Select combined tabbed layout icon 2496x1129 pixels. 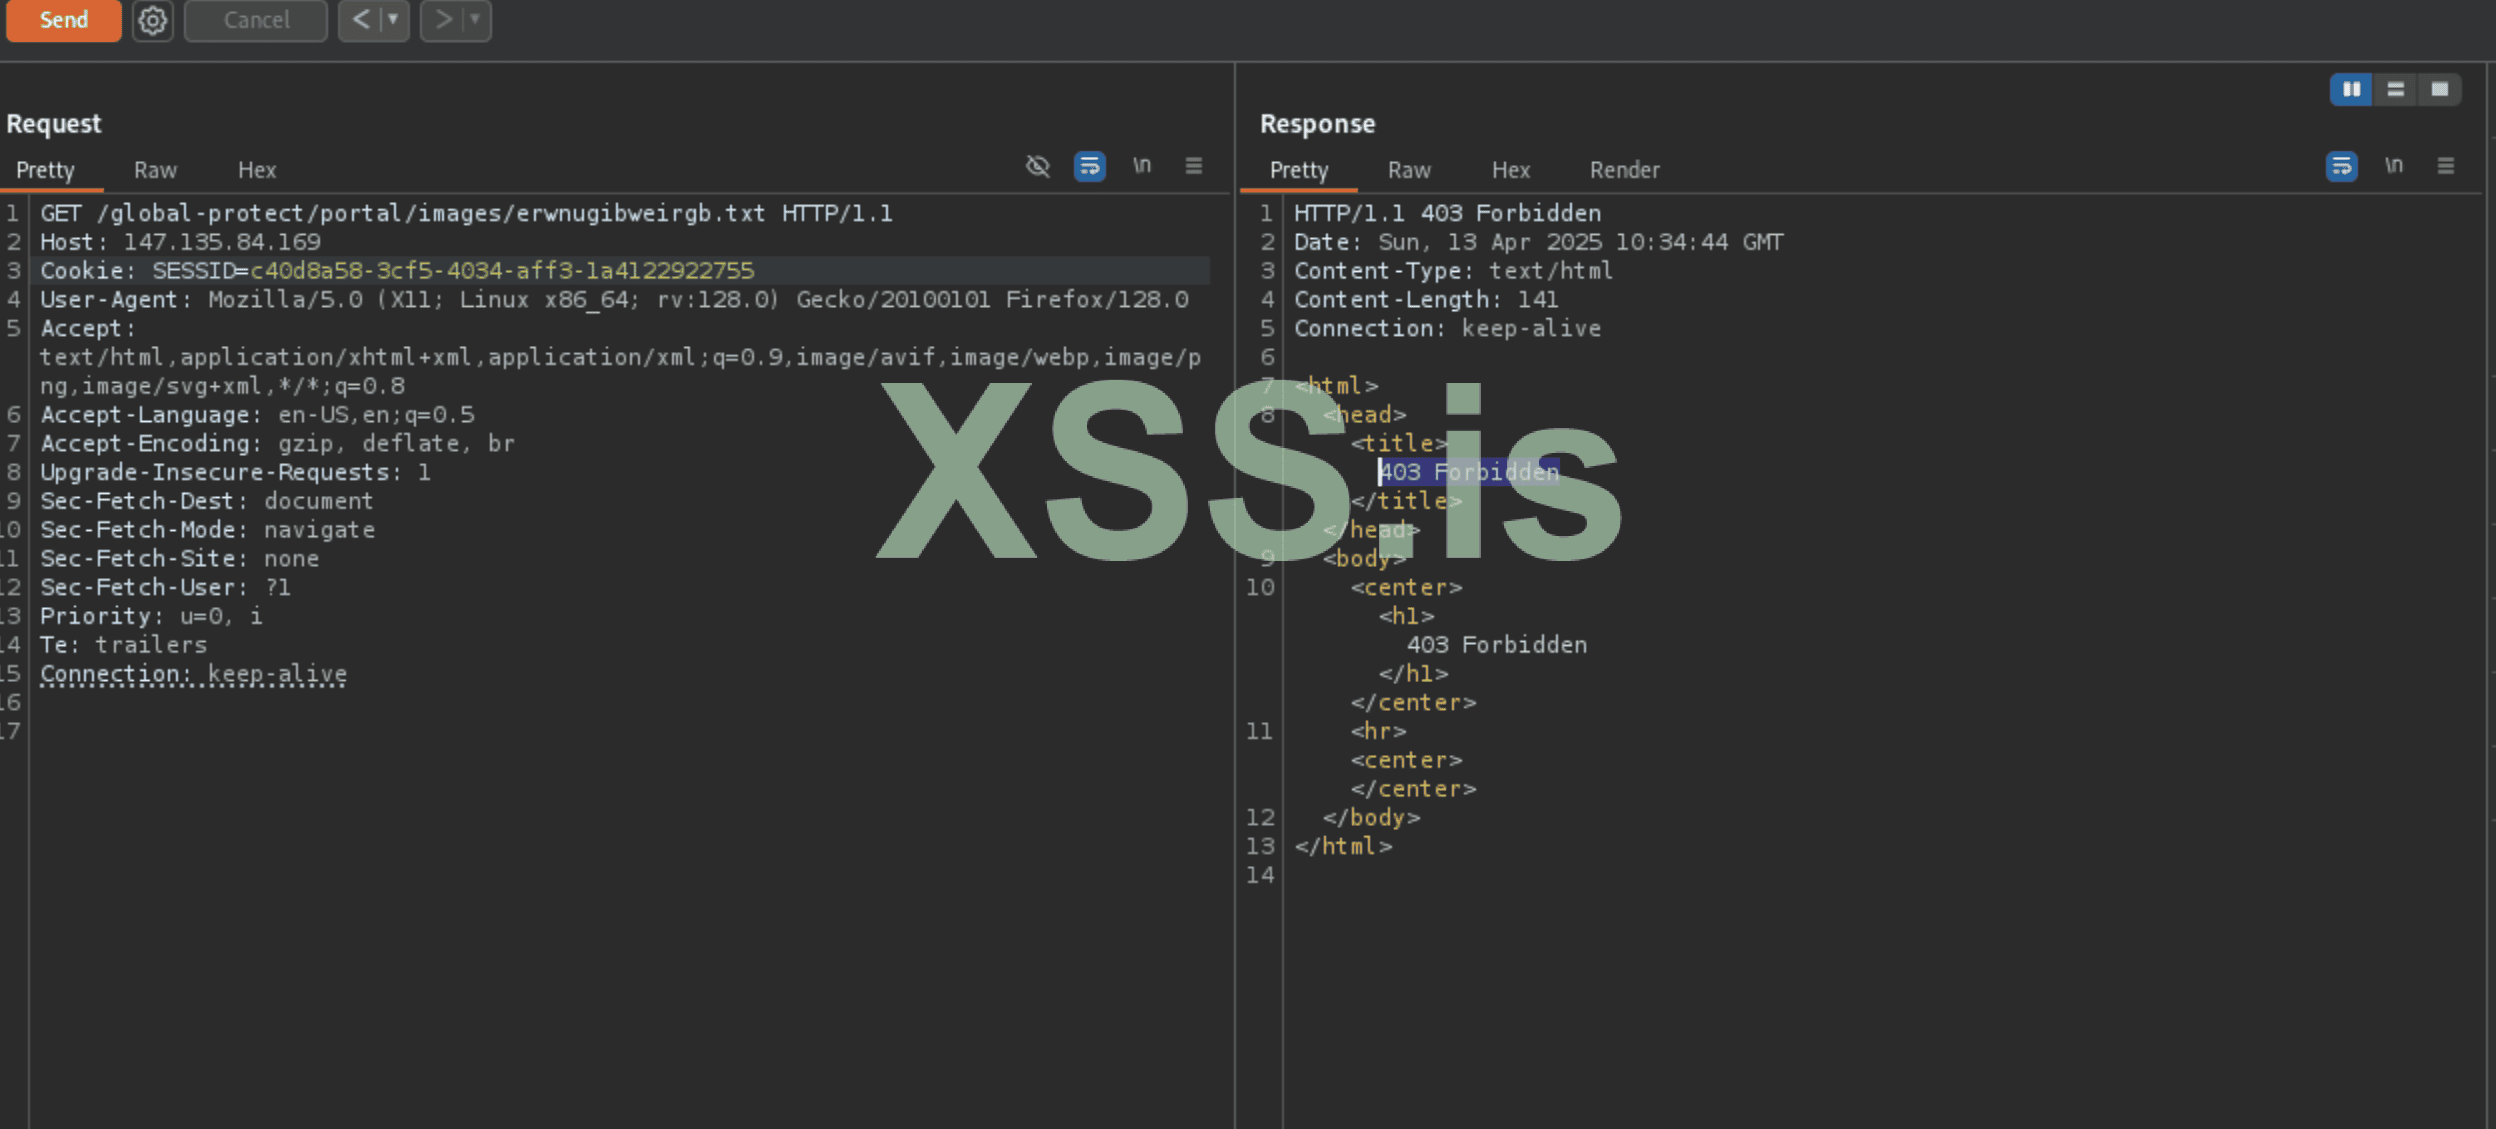[x=2439, y=90]
